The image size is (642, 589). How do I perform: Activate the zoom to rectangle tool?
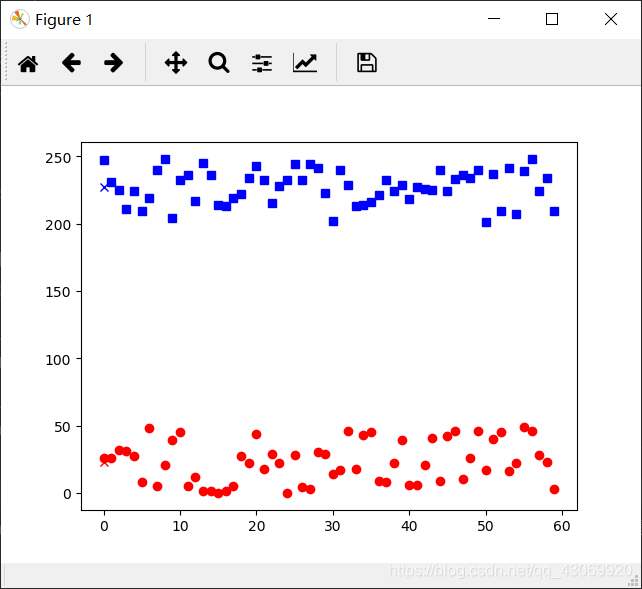[219, 63]
